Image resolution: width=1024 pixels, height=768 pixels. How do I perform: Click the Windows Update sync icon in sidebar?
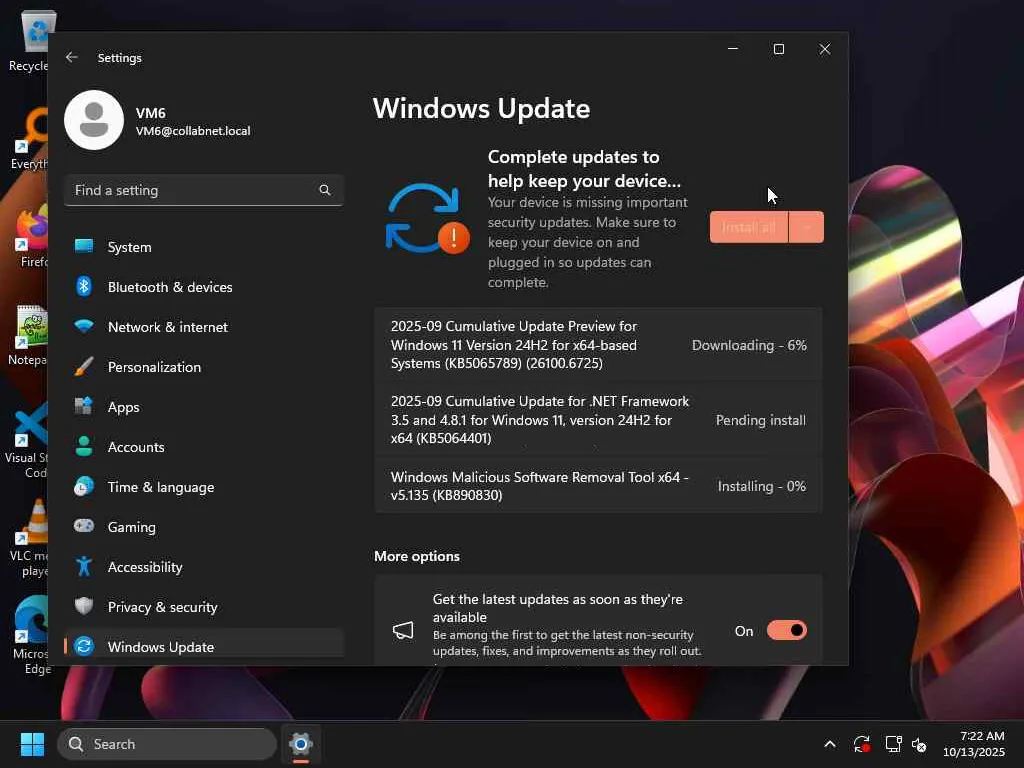tap(84, 646)
